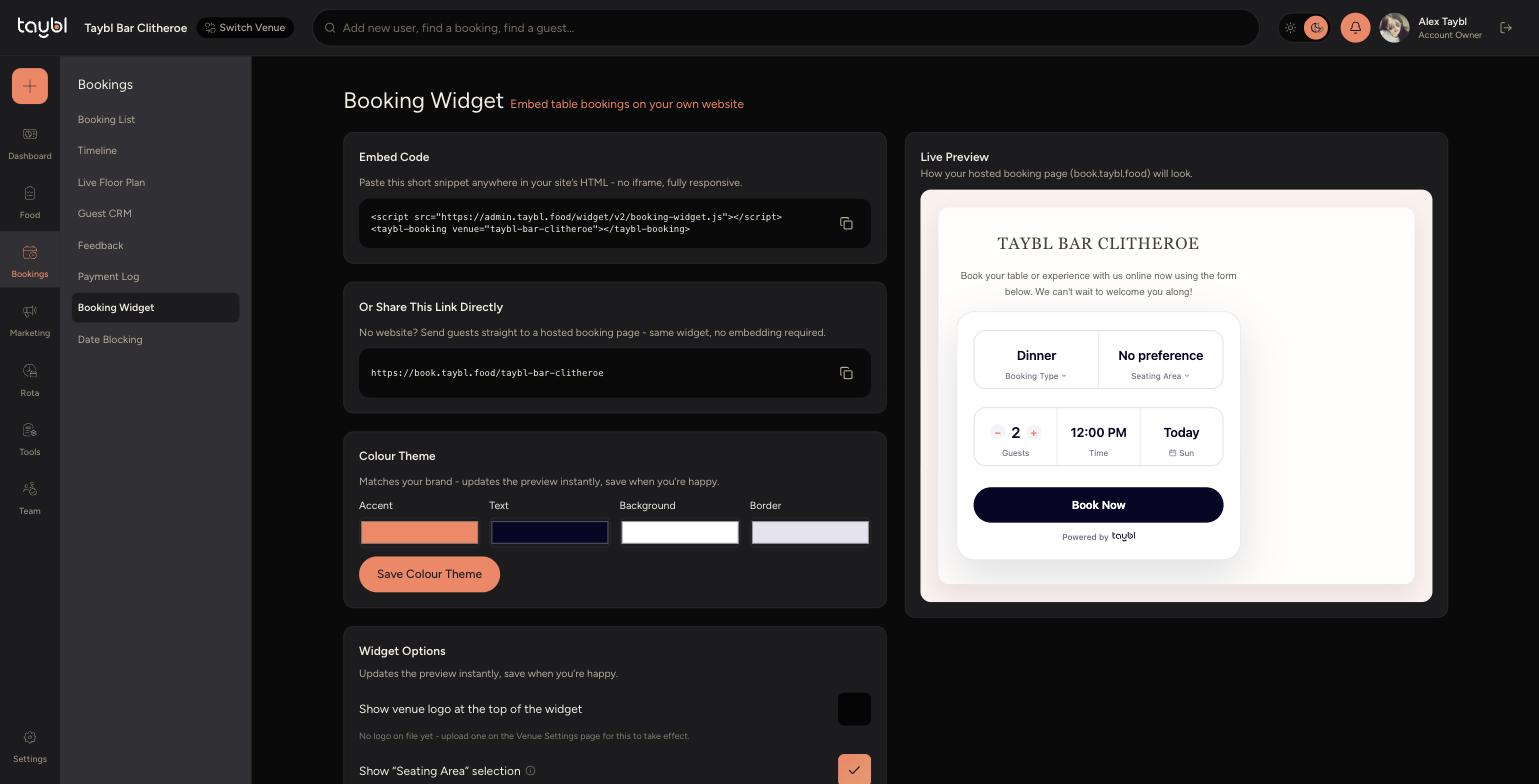Screen dimensions: 1539x784
Task: Copy the embed code snippet
Action: tap(846, 223)
